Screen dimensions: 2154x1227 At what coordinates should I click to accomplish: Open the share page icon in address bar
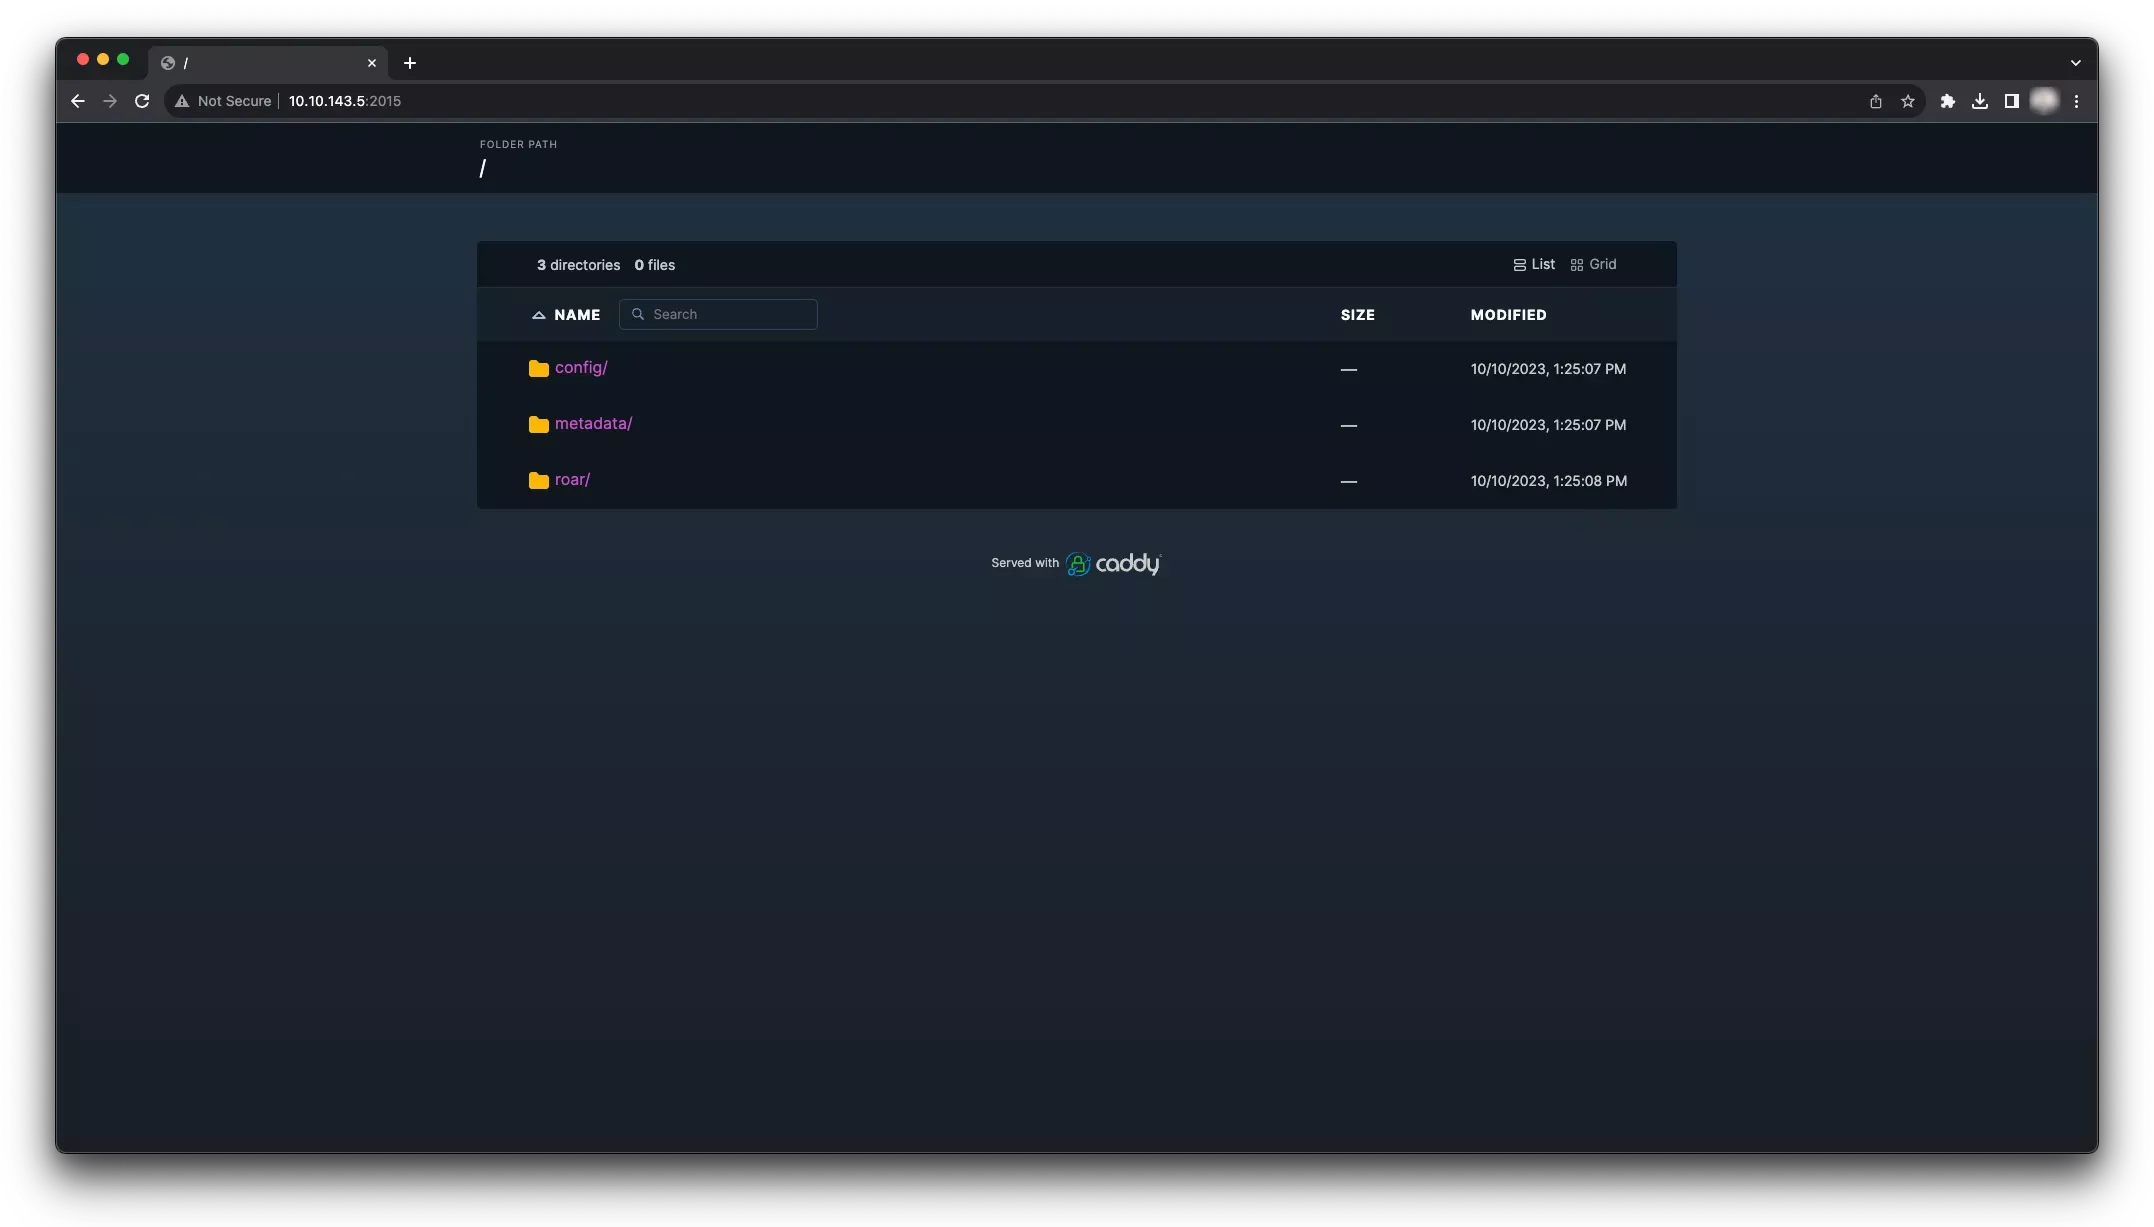(x=1876, y=101)
